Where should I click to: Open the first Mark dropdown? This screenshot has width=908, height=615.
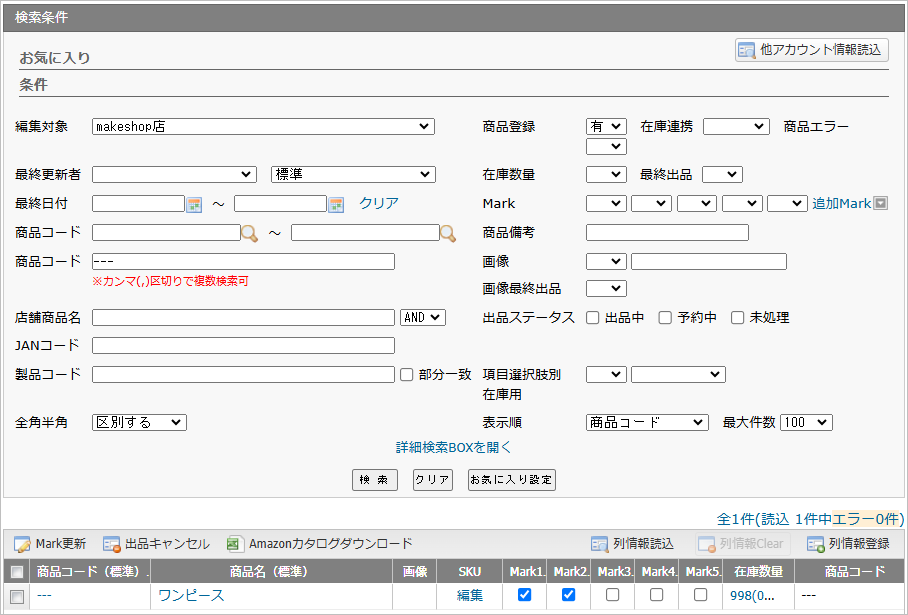(606, 203)
